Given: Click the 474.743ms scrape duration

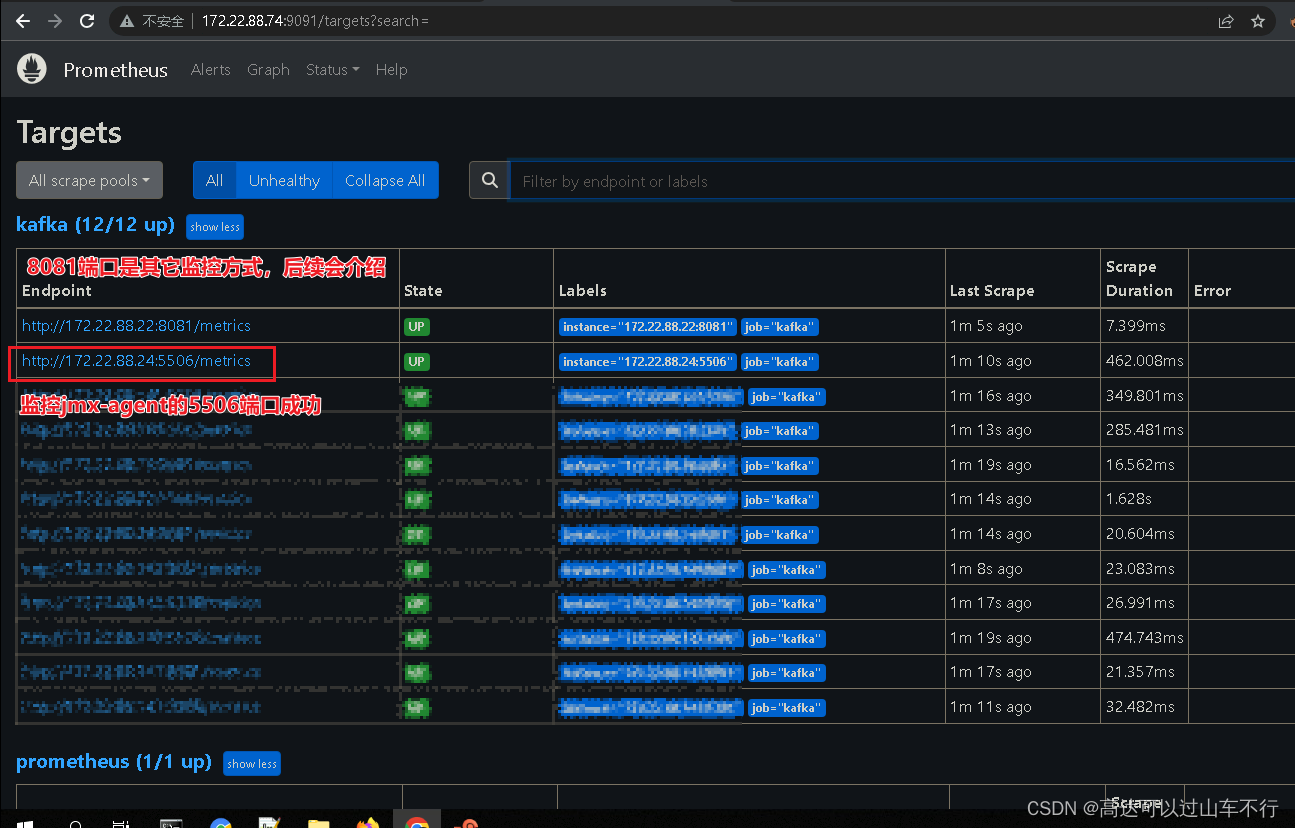Looking at the screenshot, I should [x=1144, y=638].
